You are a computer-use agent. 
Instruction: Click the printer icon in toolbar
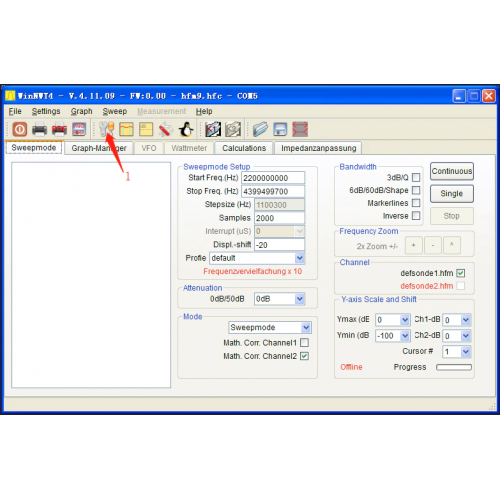click(x=39, y=129)
